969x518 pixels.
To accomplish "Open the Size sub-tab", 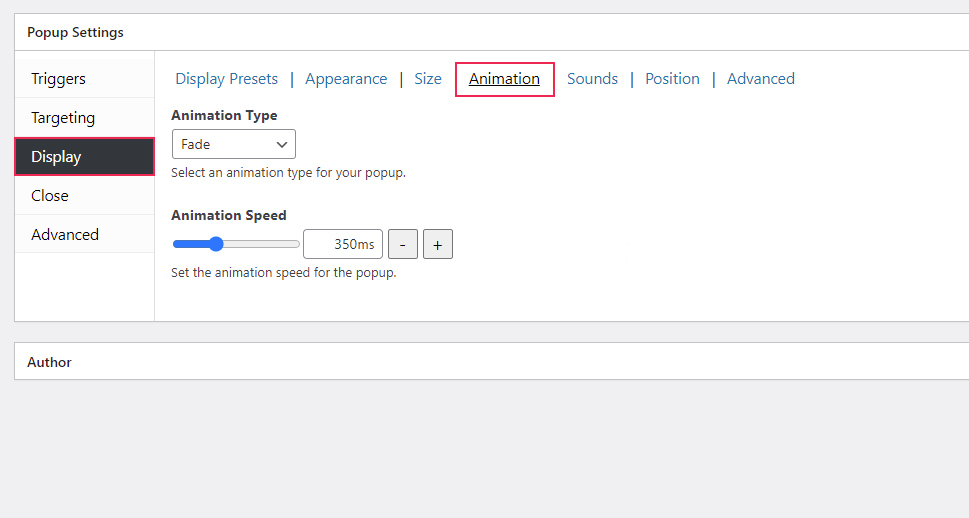I will 428,79.
